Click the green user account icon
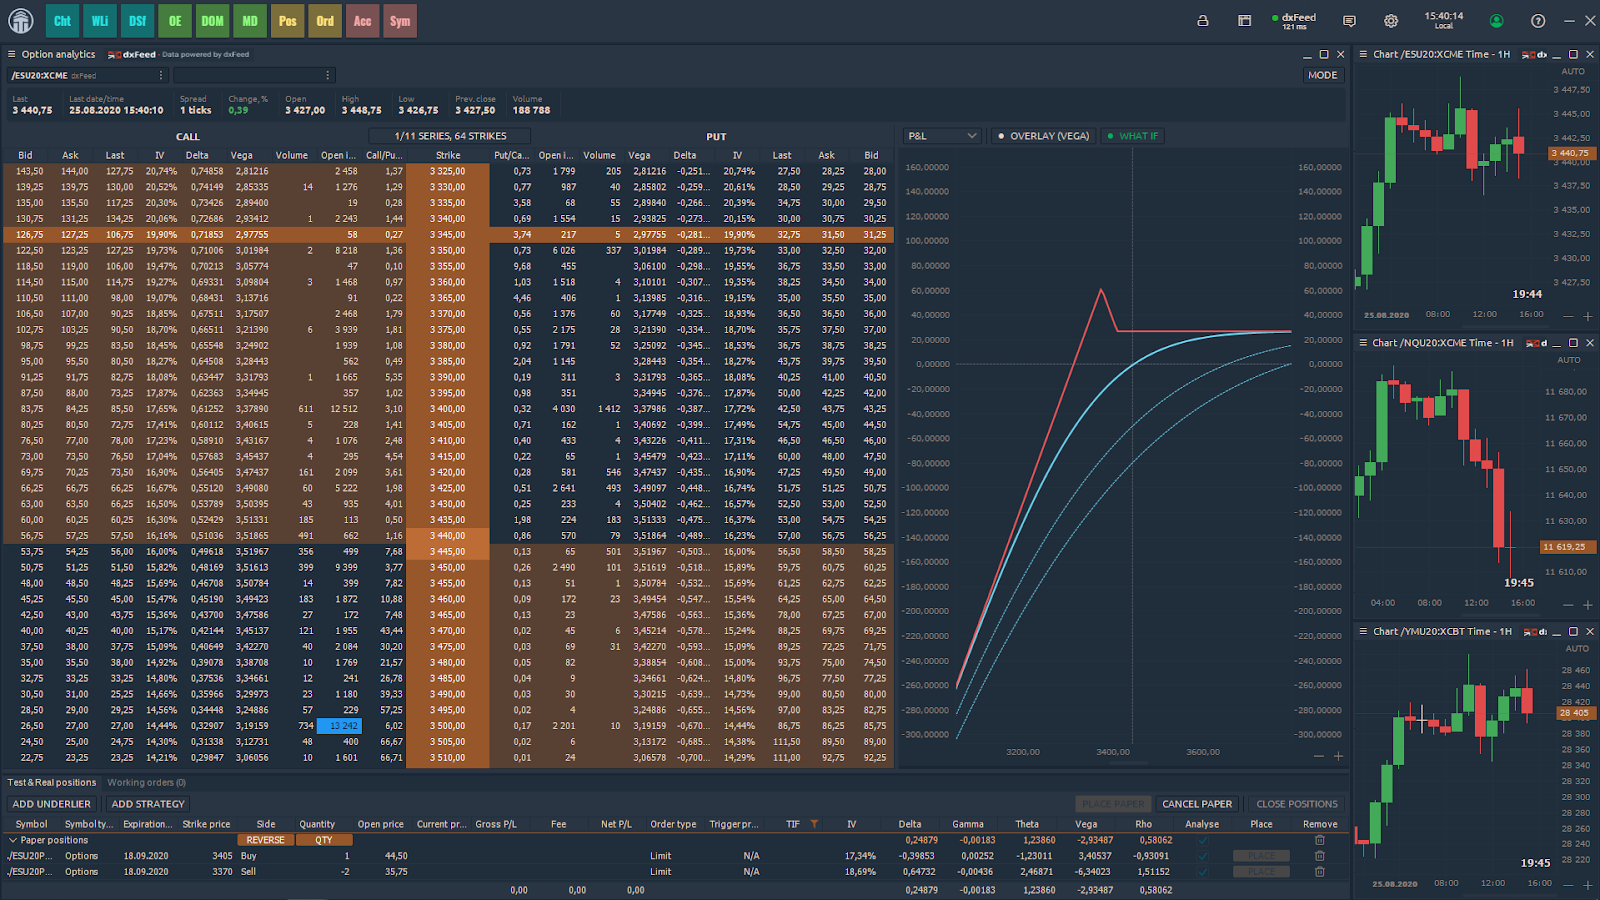The width and height of the screenshot is (1600, 900). pyautogui.click(x=1496, y=21)
